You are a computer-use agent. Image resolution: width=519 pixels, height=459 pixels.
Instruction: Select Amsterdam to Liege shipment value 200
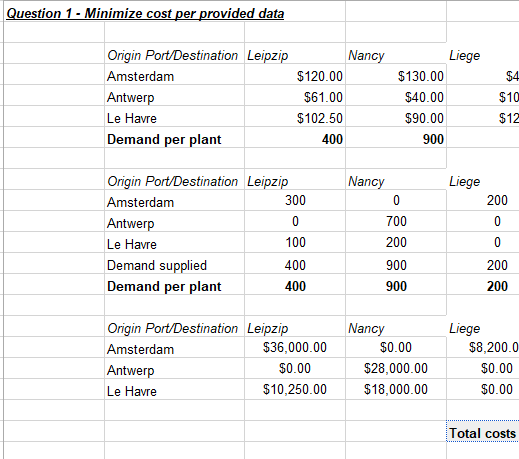click(497, 201)
